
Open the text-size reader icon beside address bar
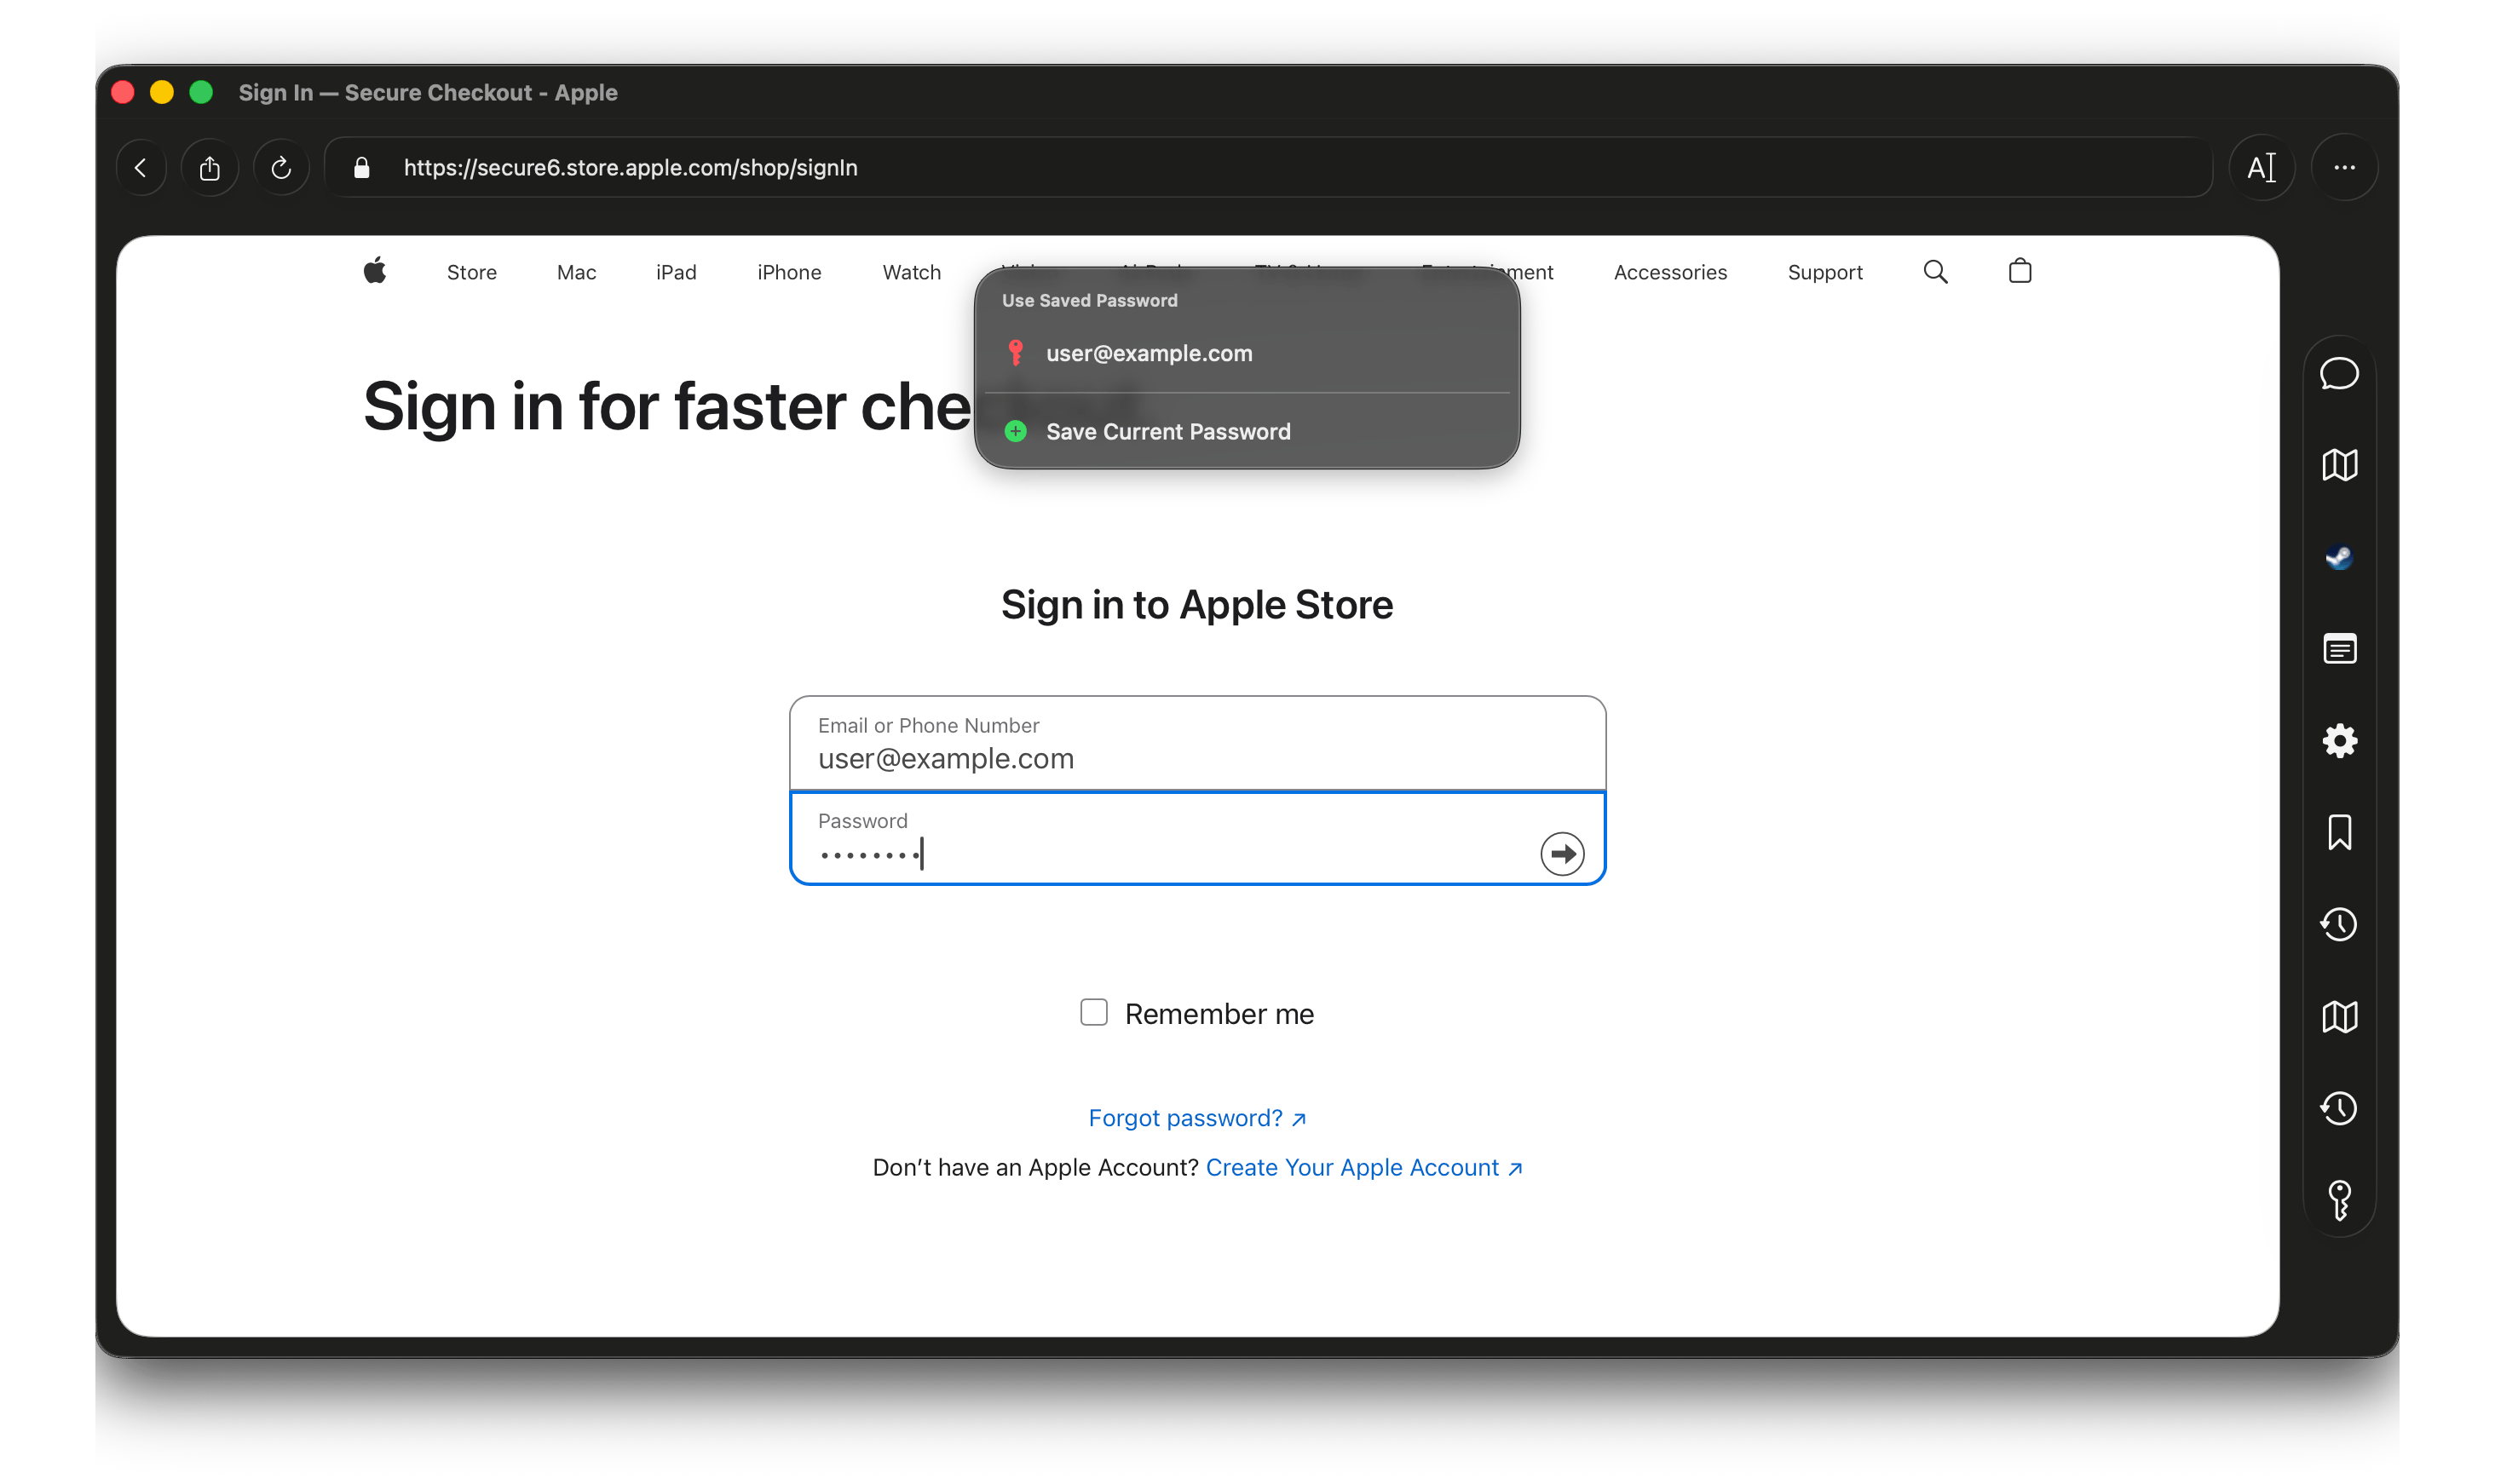2261,168
